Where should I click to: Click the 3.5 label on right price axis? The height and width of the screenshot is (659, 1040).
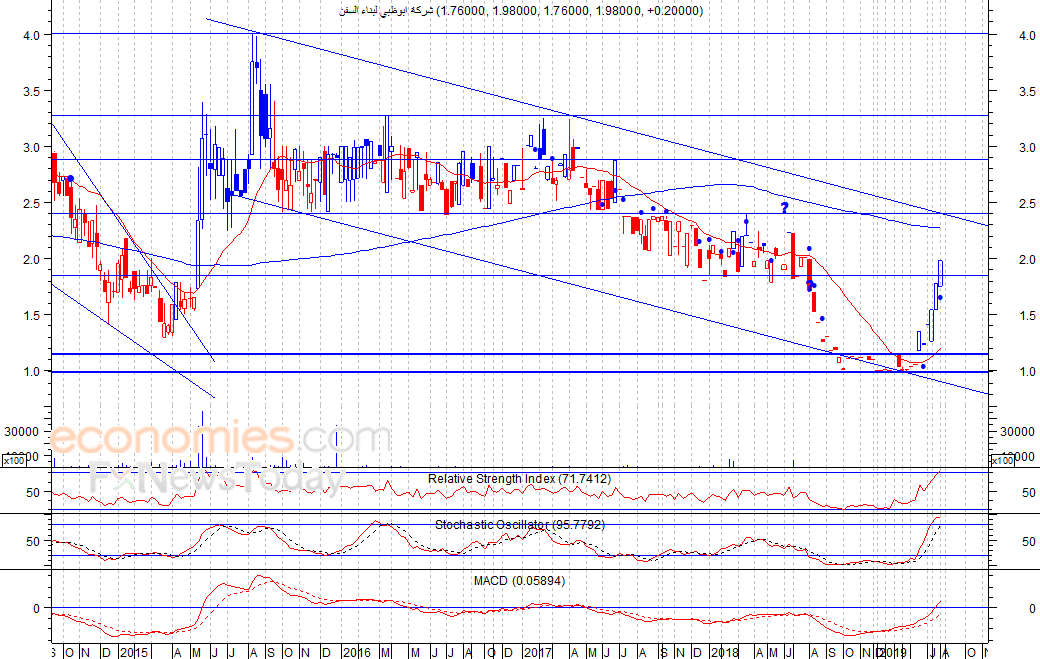click(1027, 91)
